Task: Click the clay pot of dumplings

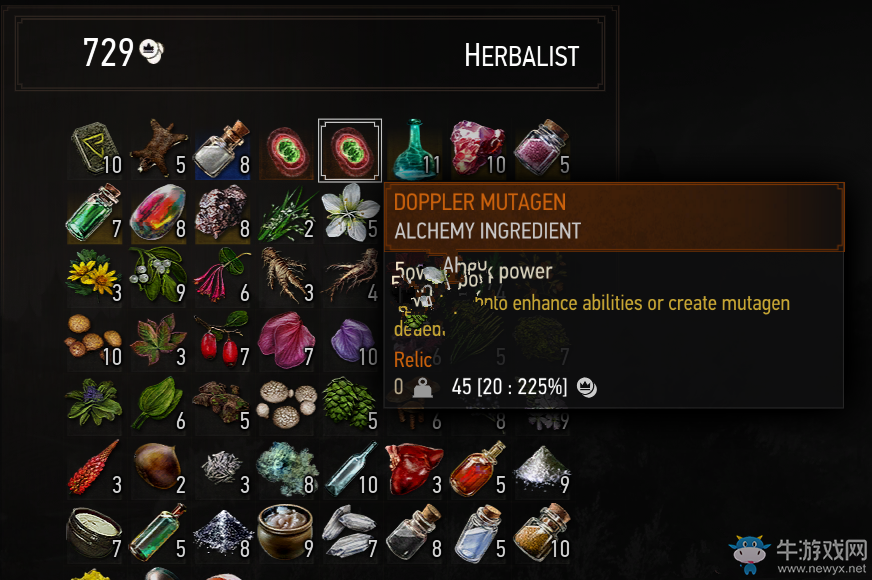Action: point(287,532)
